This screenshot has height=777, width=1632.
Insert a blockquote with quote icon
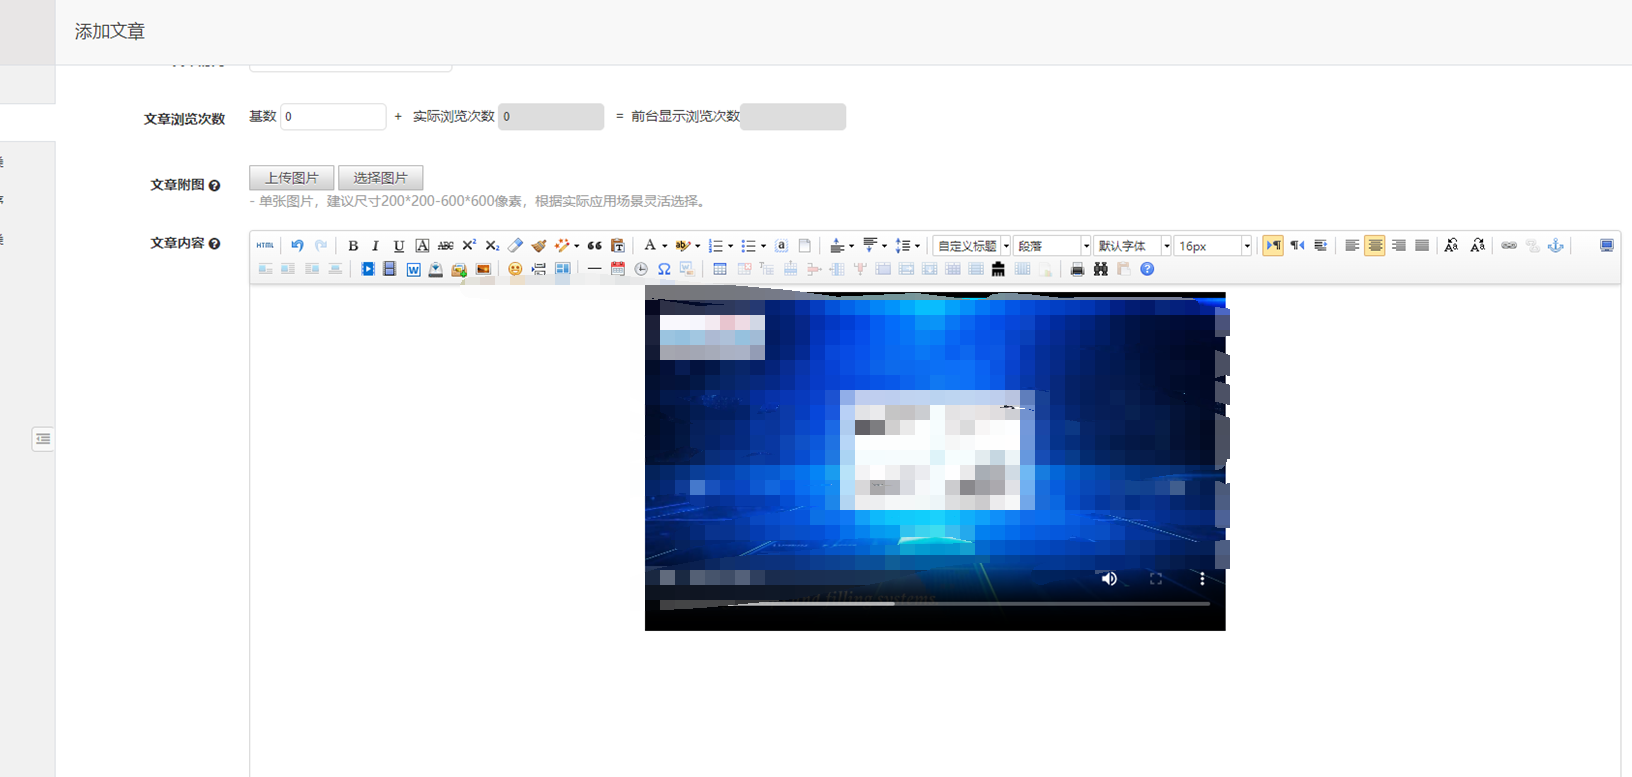(594, 246)
